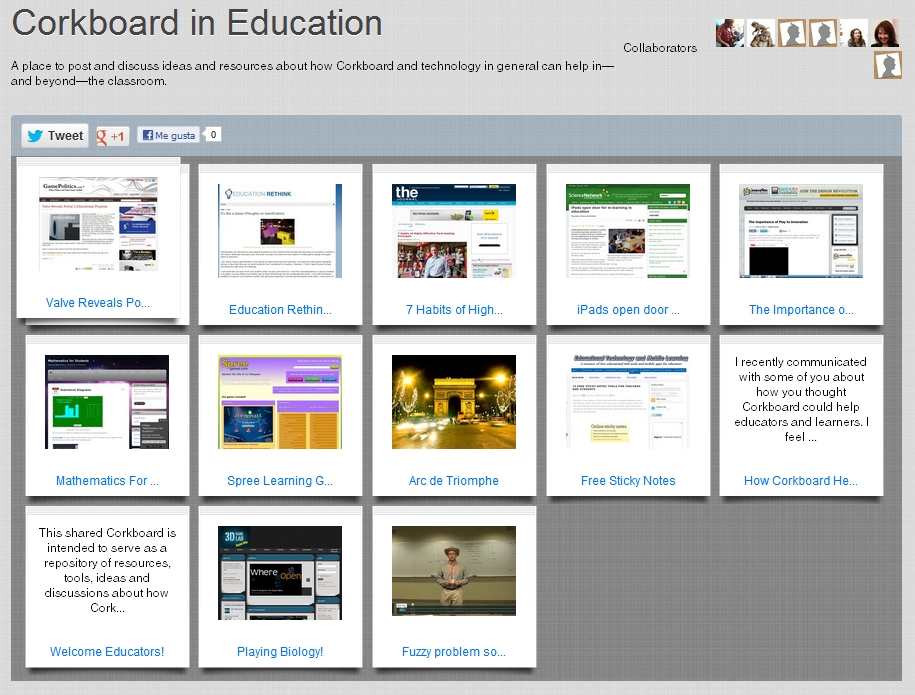Open the Spree Learning G... link
This screenshot has width=915, height=695.
280,481
